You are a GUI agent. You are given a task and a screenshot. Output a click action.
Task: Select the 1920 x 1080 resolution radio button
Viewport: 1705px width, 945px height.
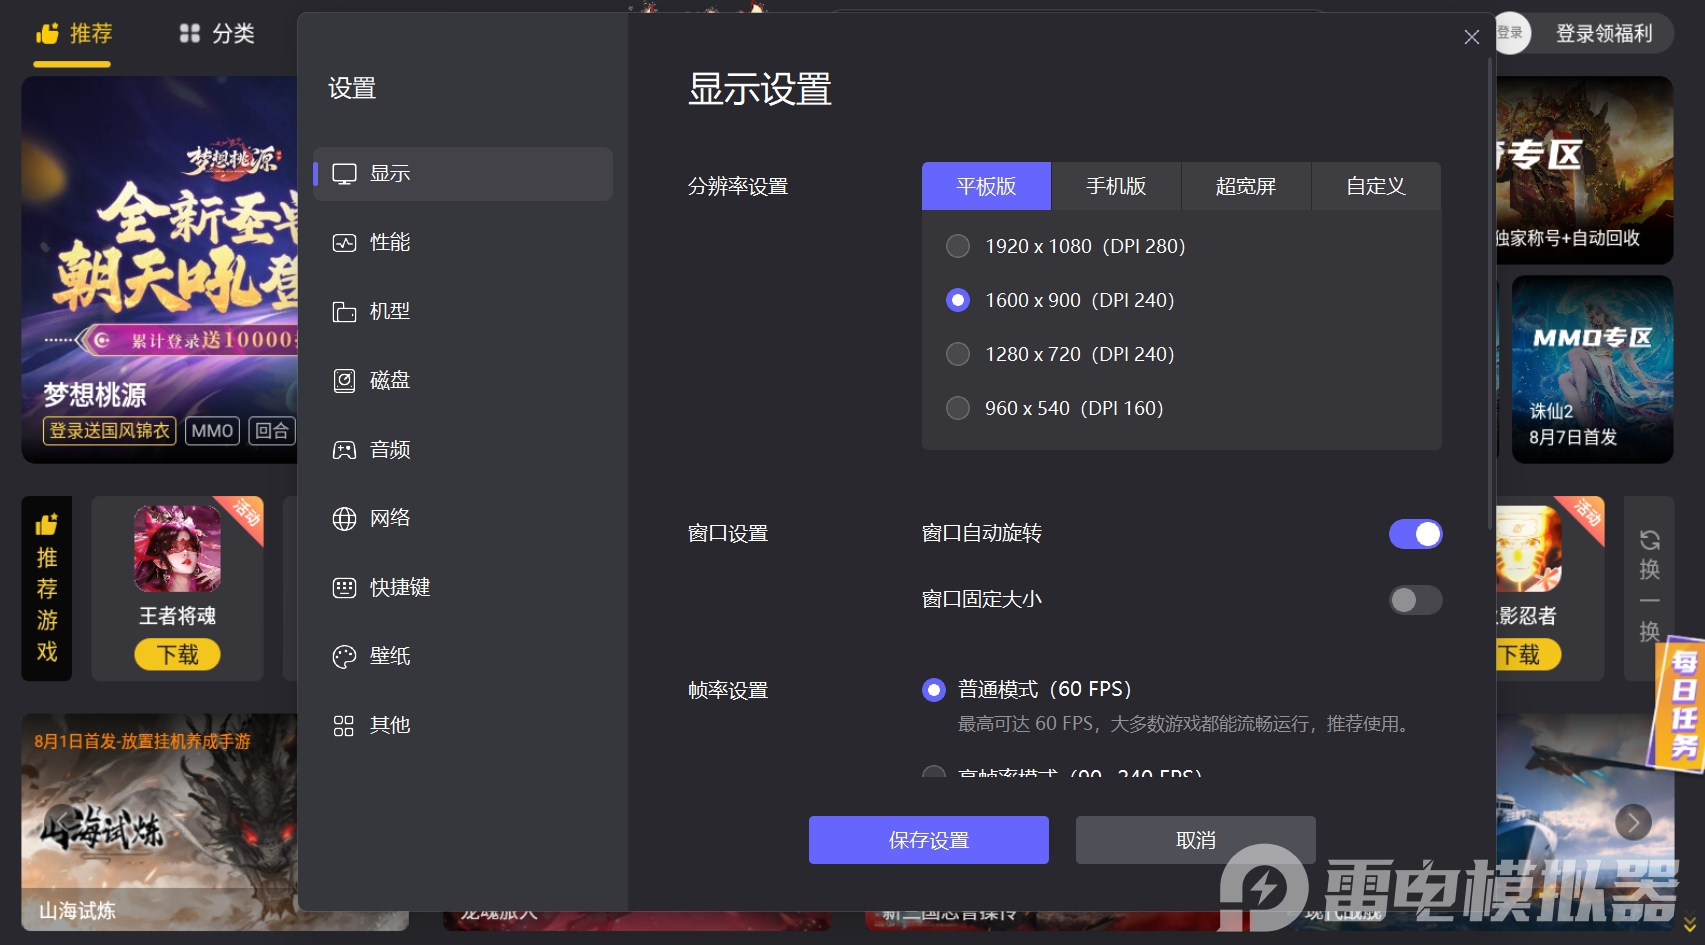[957, 245]
